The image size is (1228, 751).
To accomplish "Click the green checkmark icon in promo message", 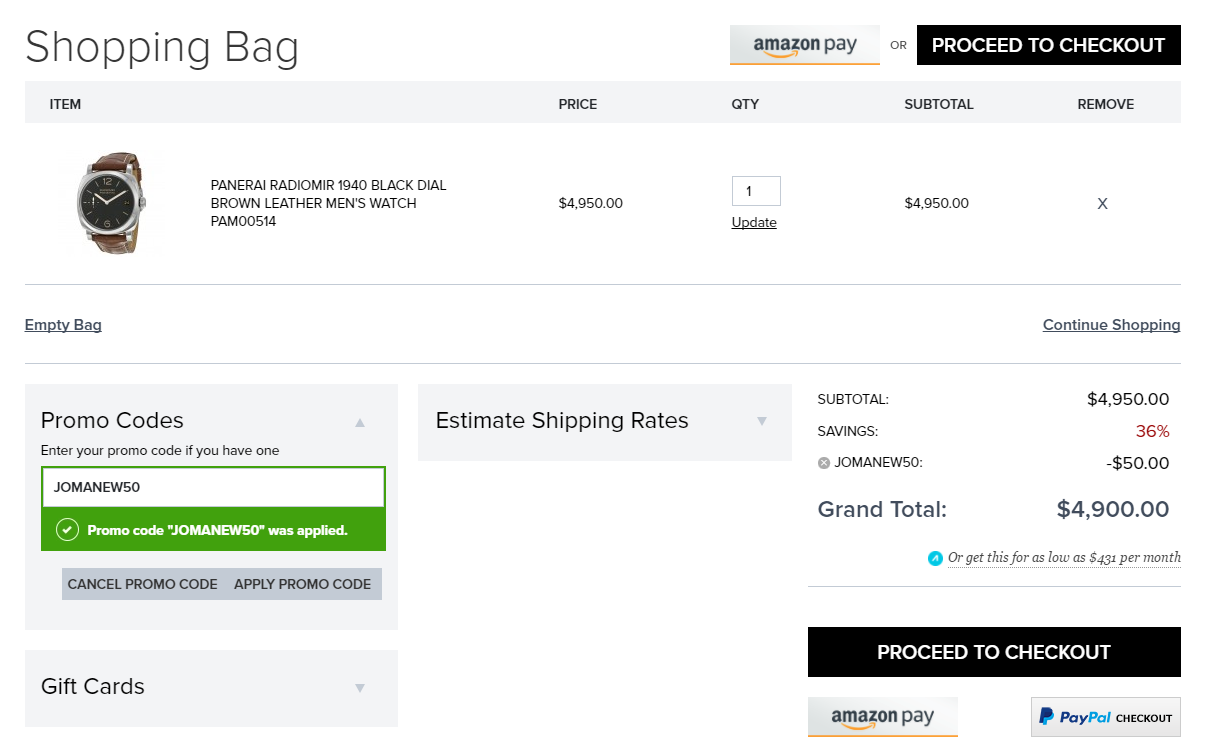I will click(x=67, y=530).
